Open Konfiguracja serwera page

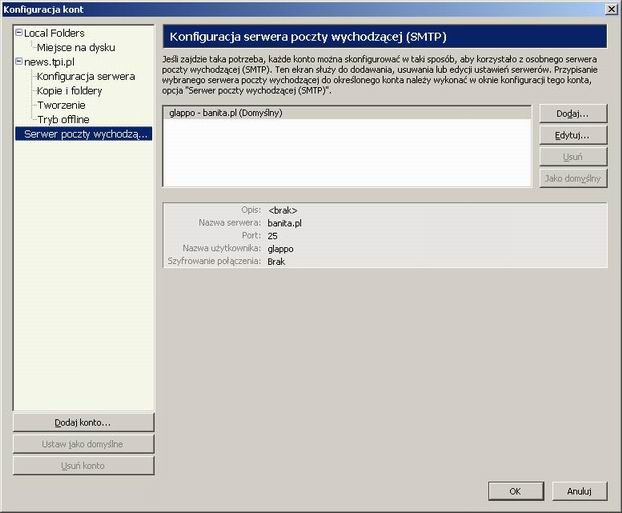[86, 76]
